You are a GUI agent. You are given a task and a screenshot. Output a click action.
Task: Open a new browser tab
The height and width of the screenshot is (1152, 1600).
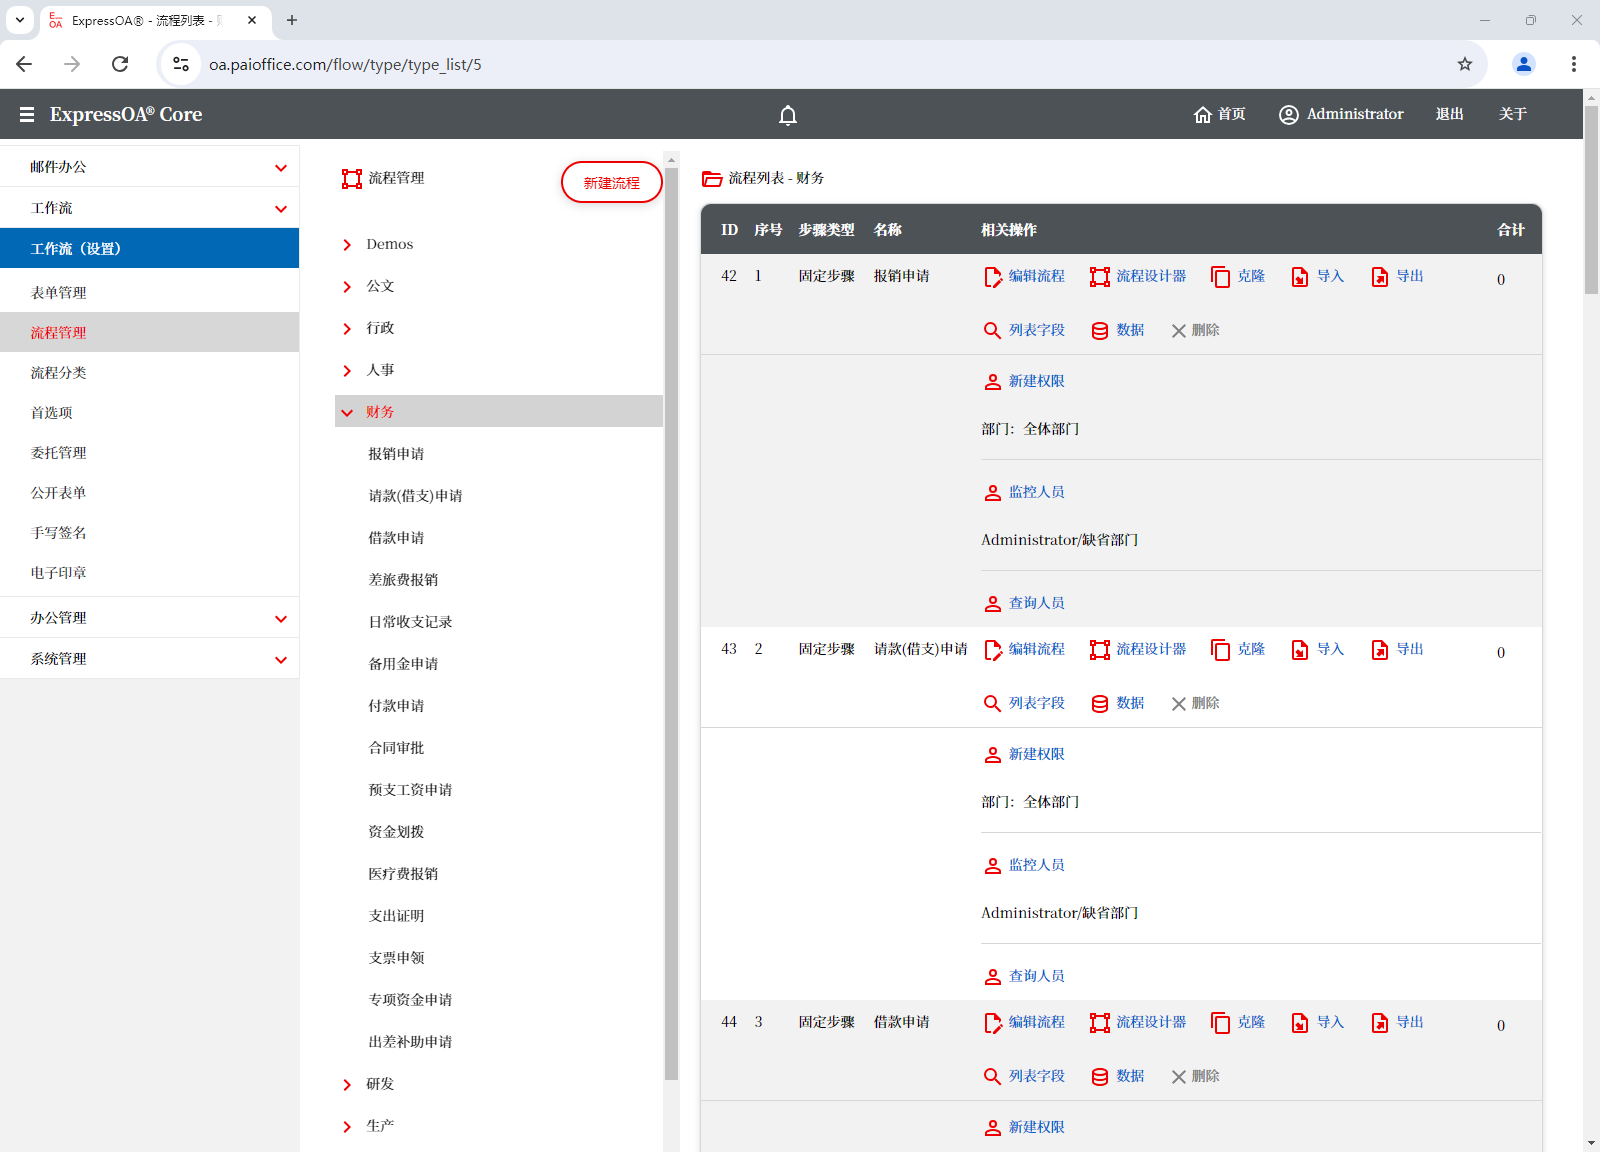[292, 20]
